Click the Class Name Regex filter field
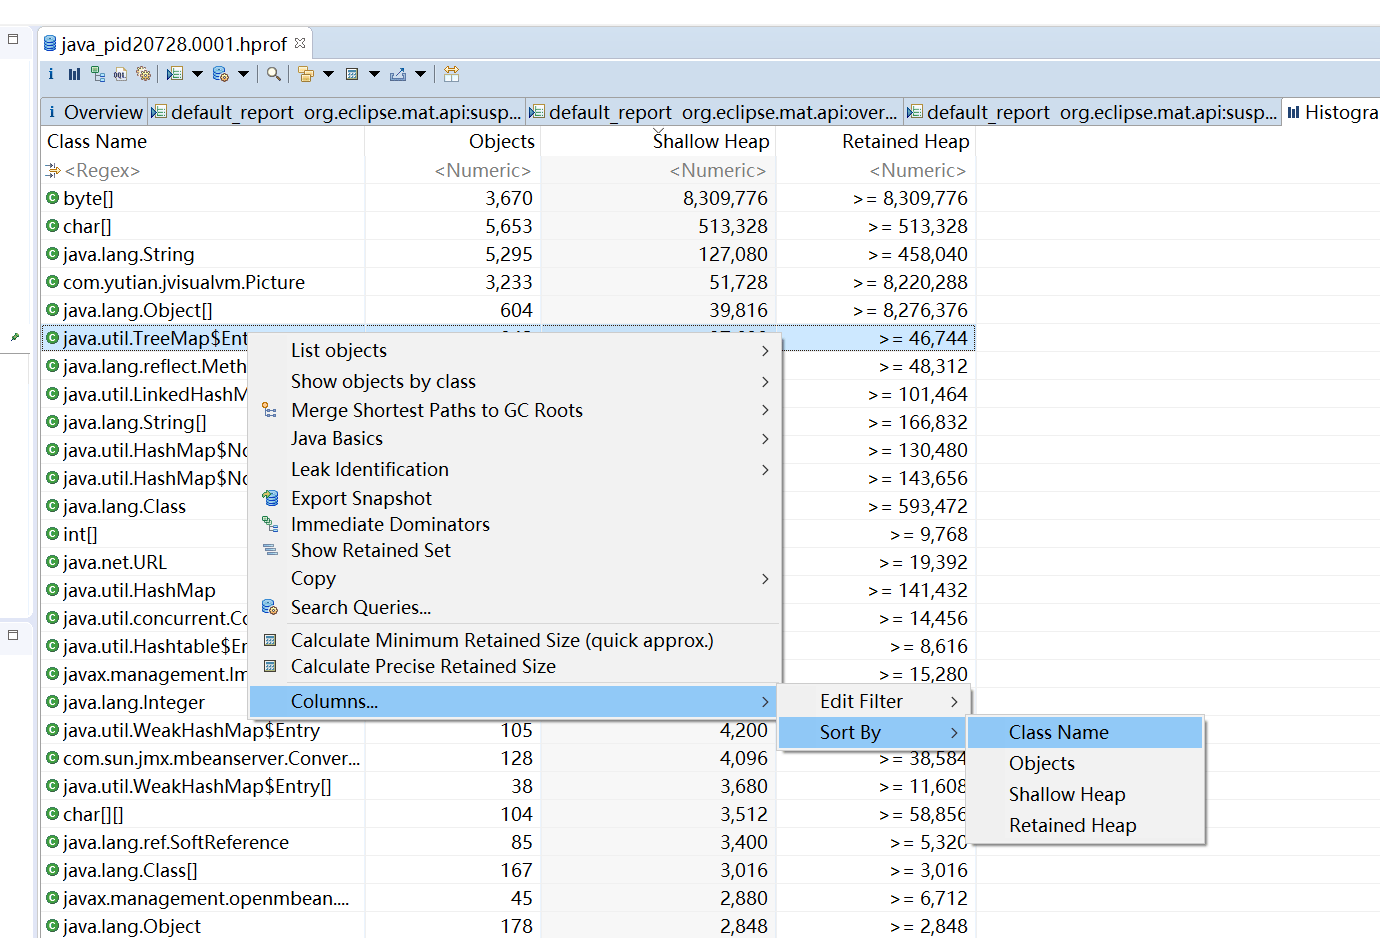 click(x=102, y=171)
